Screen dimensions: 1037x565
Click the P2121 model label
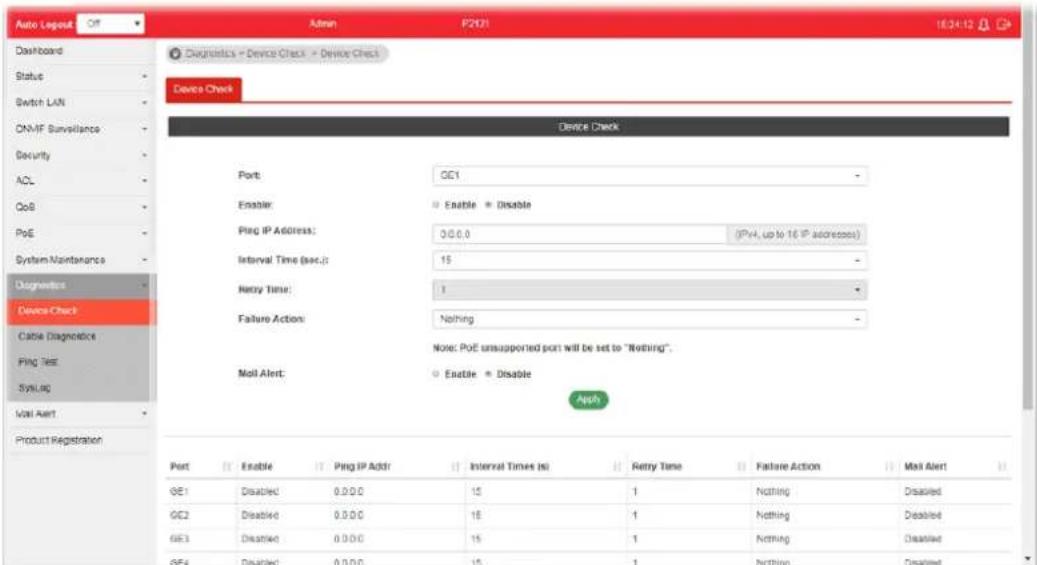click(475, 24)
